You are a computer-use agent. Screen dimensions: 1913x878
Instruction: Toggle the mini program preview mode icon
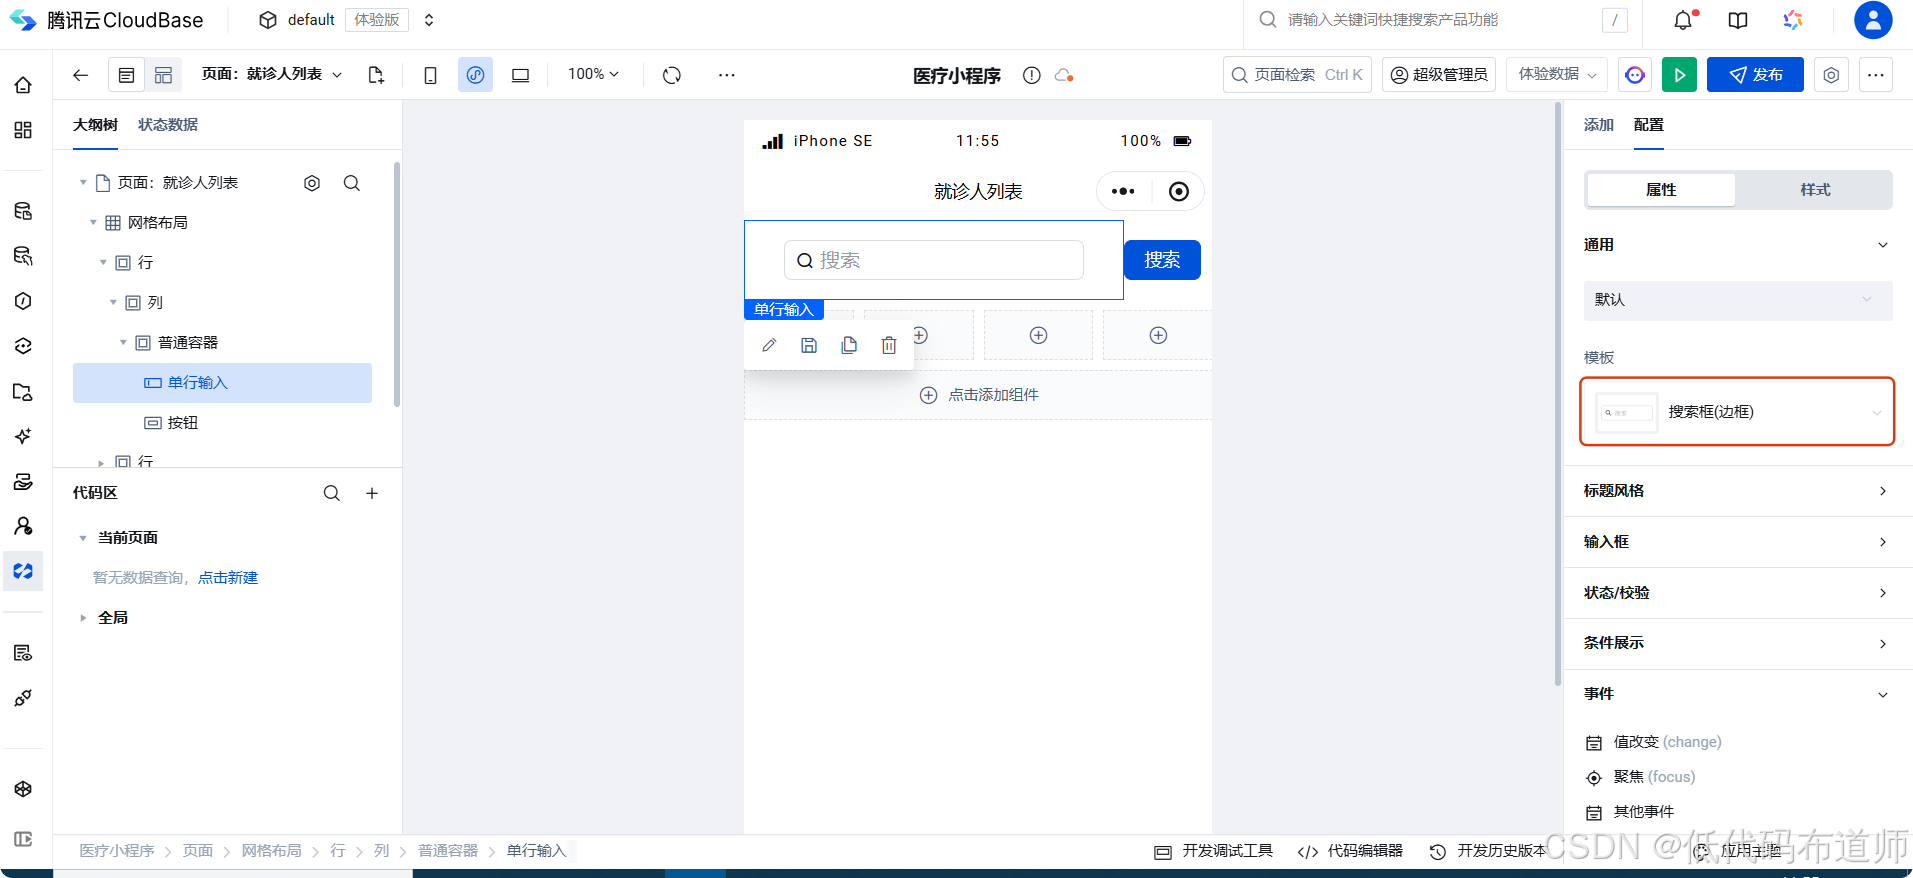475,75
